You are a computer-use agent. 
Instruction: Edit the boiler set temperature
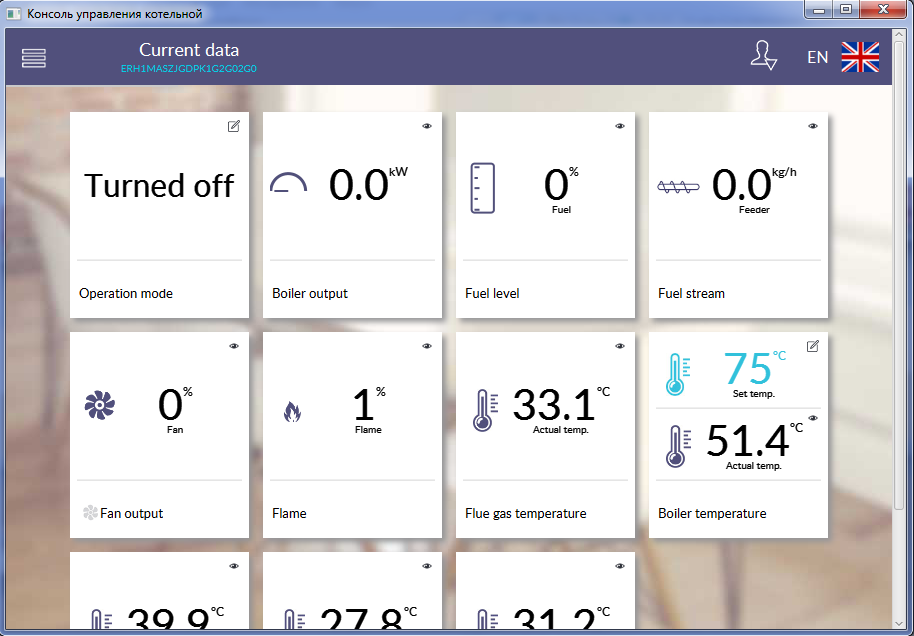(x=813, y=346)
